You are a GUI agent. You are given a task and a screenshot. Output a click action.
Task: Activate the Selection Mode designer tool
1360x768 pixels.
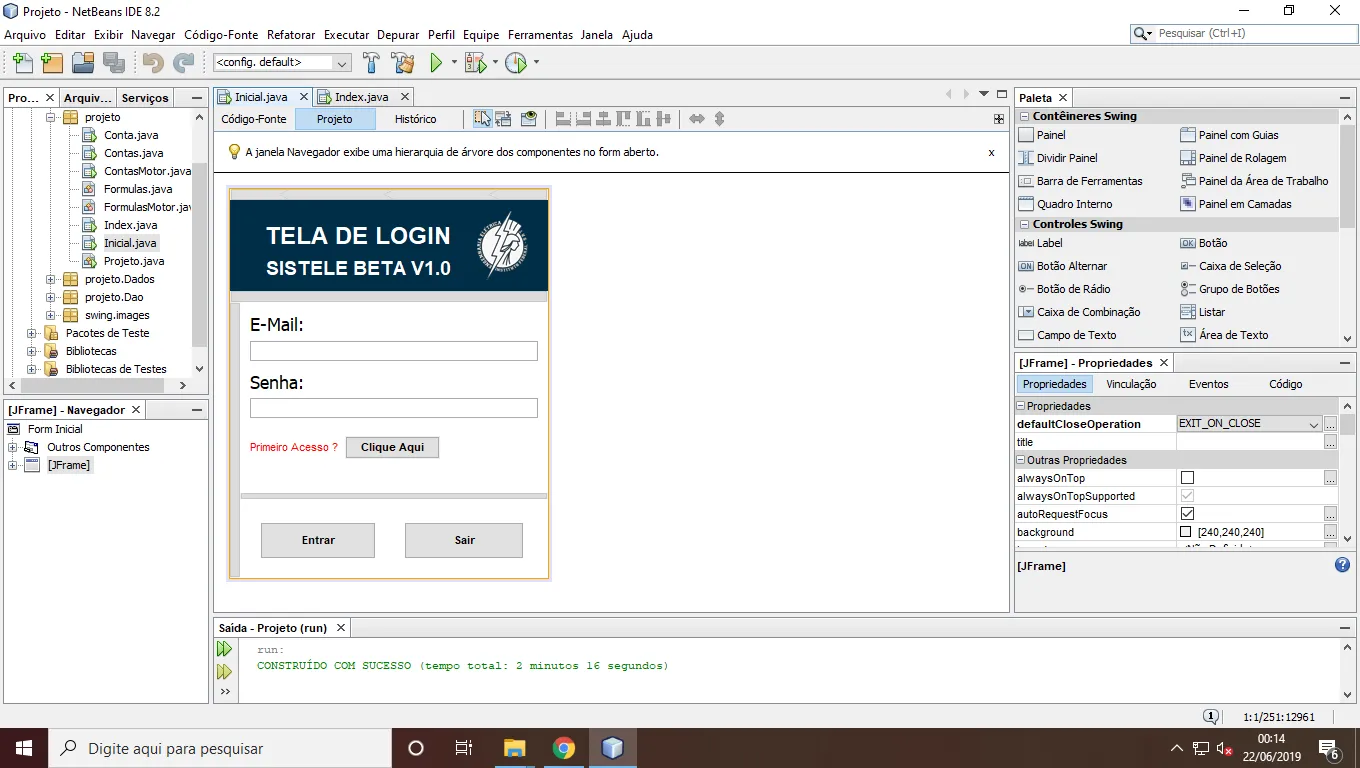[483, 119]
